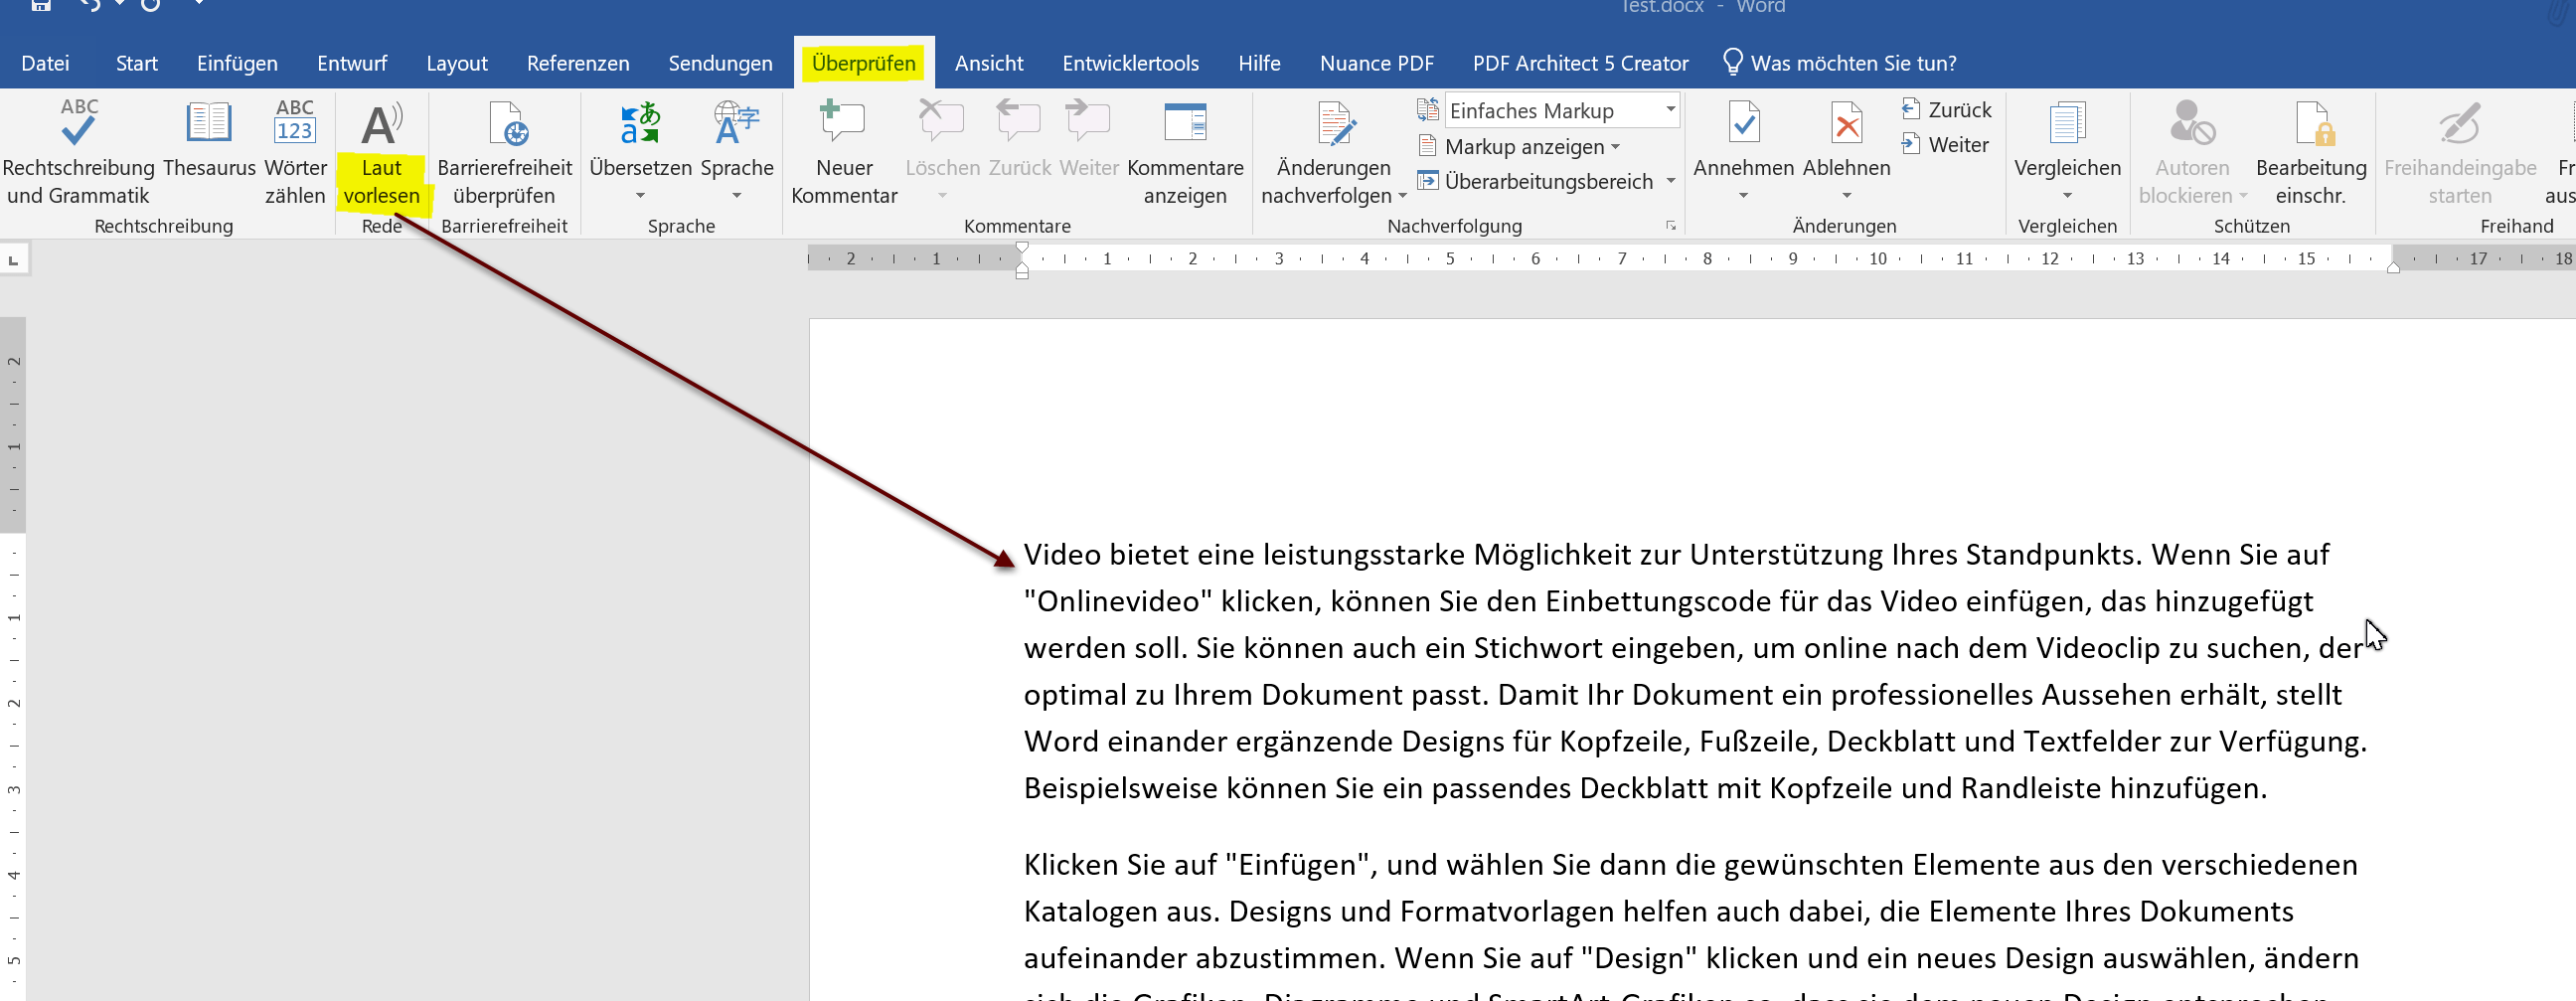The width and height of the screenshot is (2576, 1001).
Task: Open the Hilfe tab
Action: coord(1259,63)
